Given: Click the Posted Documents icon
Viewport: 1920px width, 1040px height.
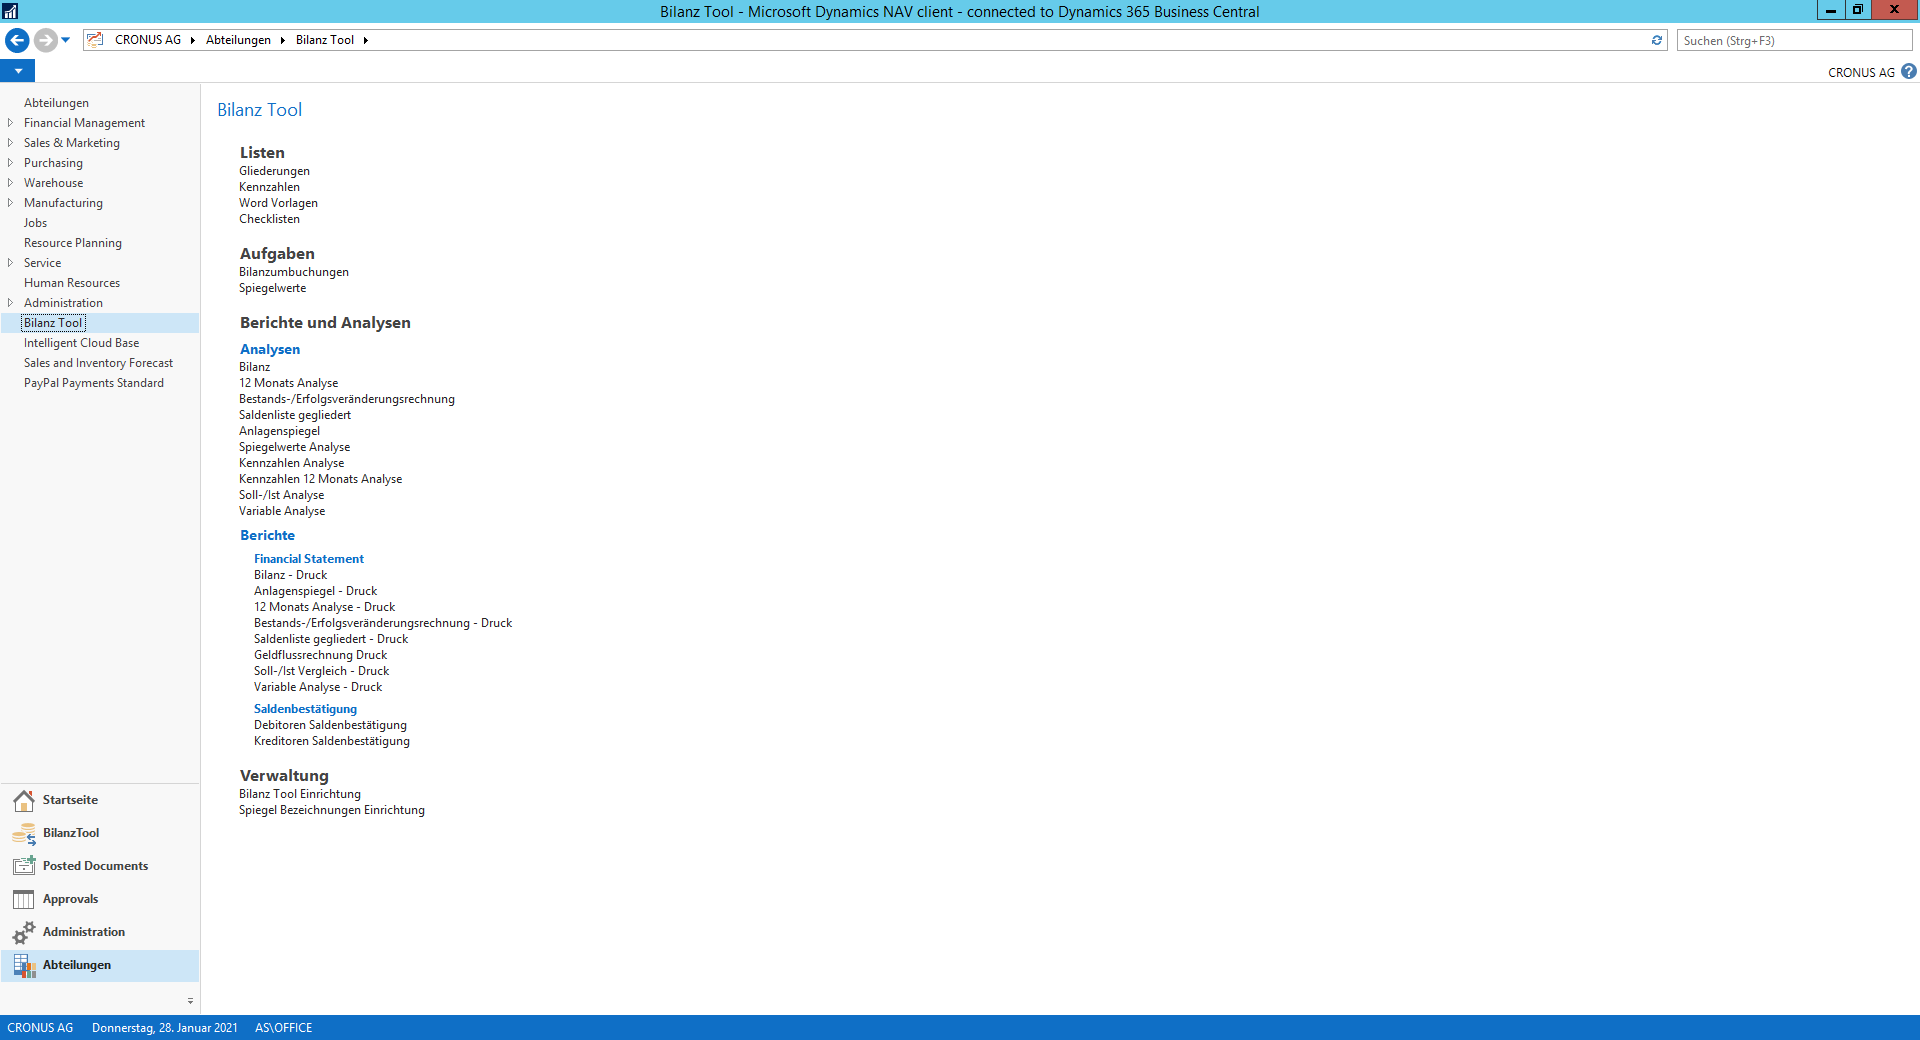Looking at the screenshot, I should (x=23, y=867).
